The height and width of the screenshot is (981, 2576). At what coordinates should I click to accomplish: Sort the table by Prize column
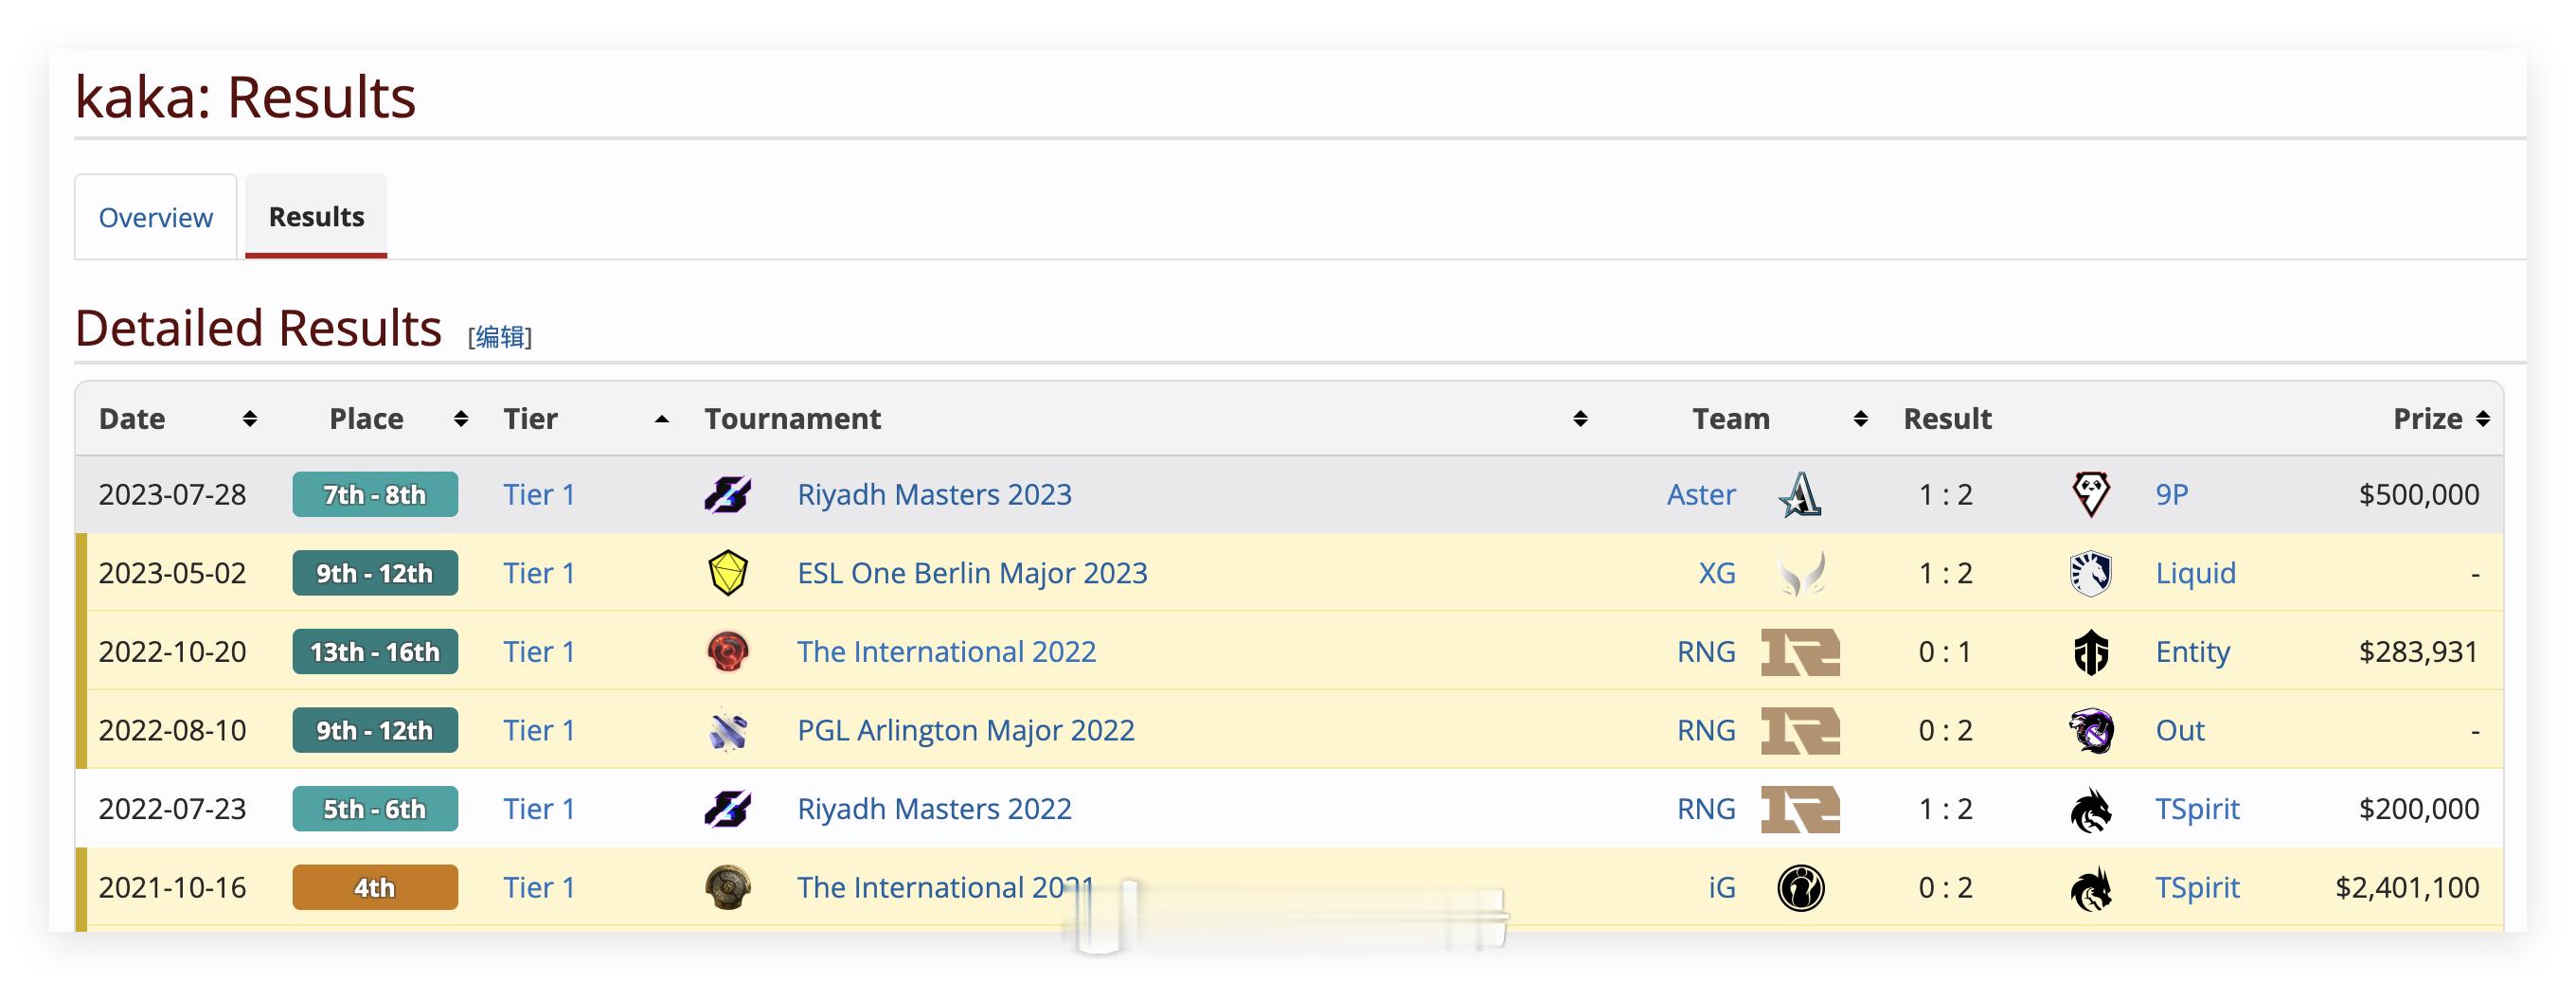2483,419
